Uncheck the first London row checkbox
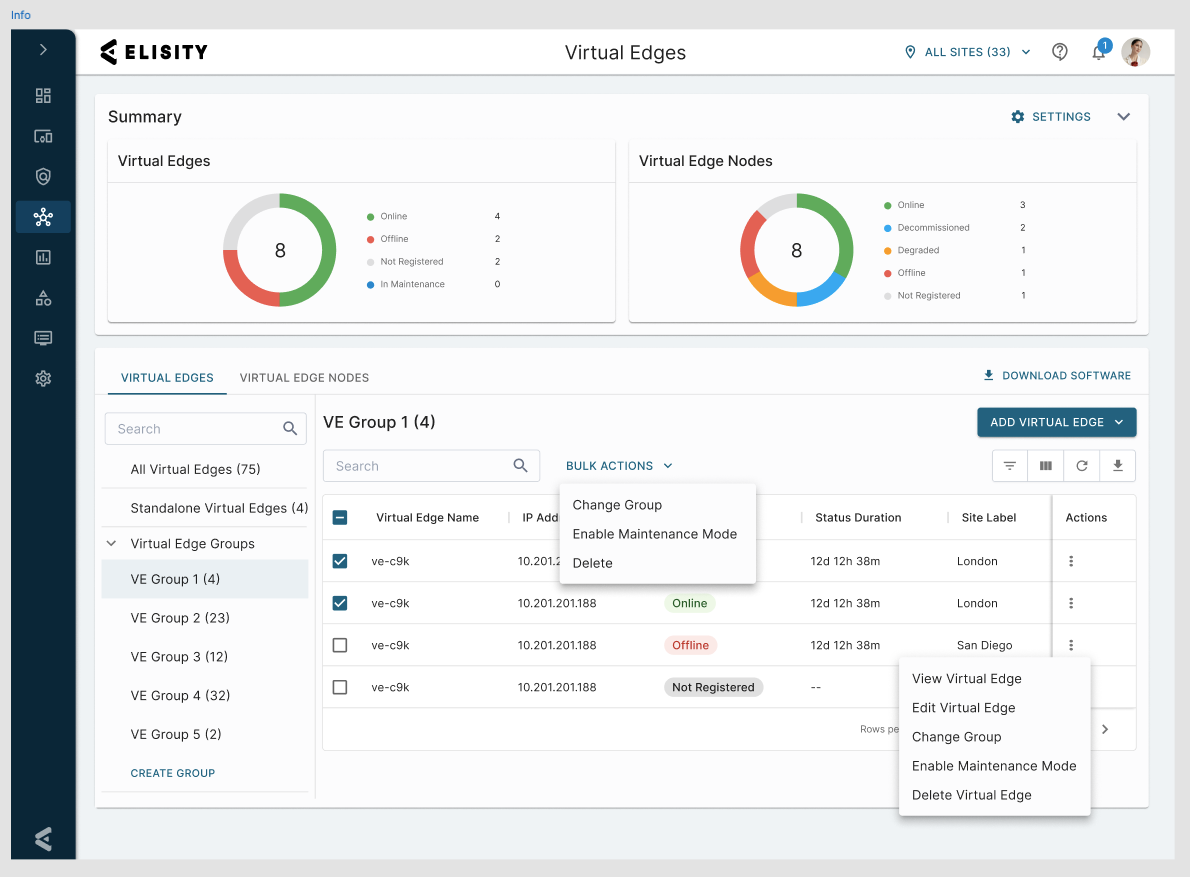This screenshot has height=877, width=1190. pos(340,561)
